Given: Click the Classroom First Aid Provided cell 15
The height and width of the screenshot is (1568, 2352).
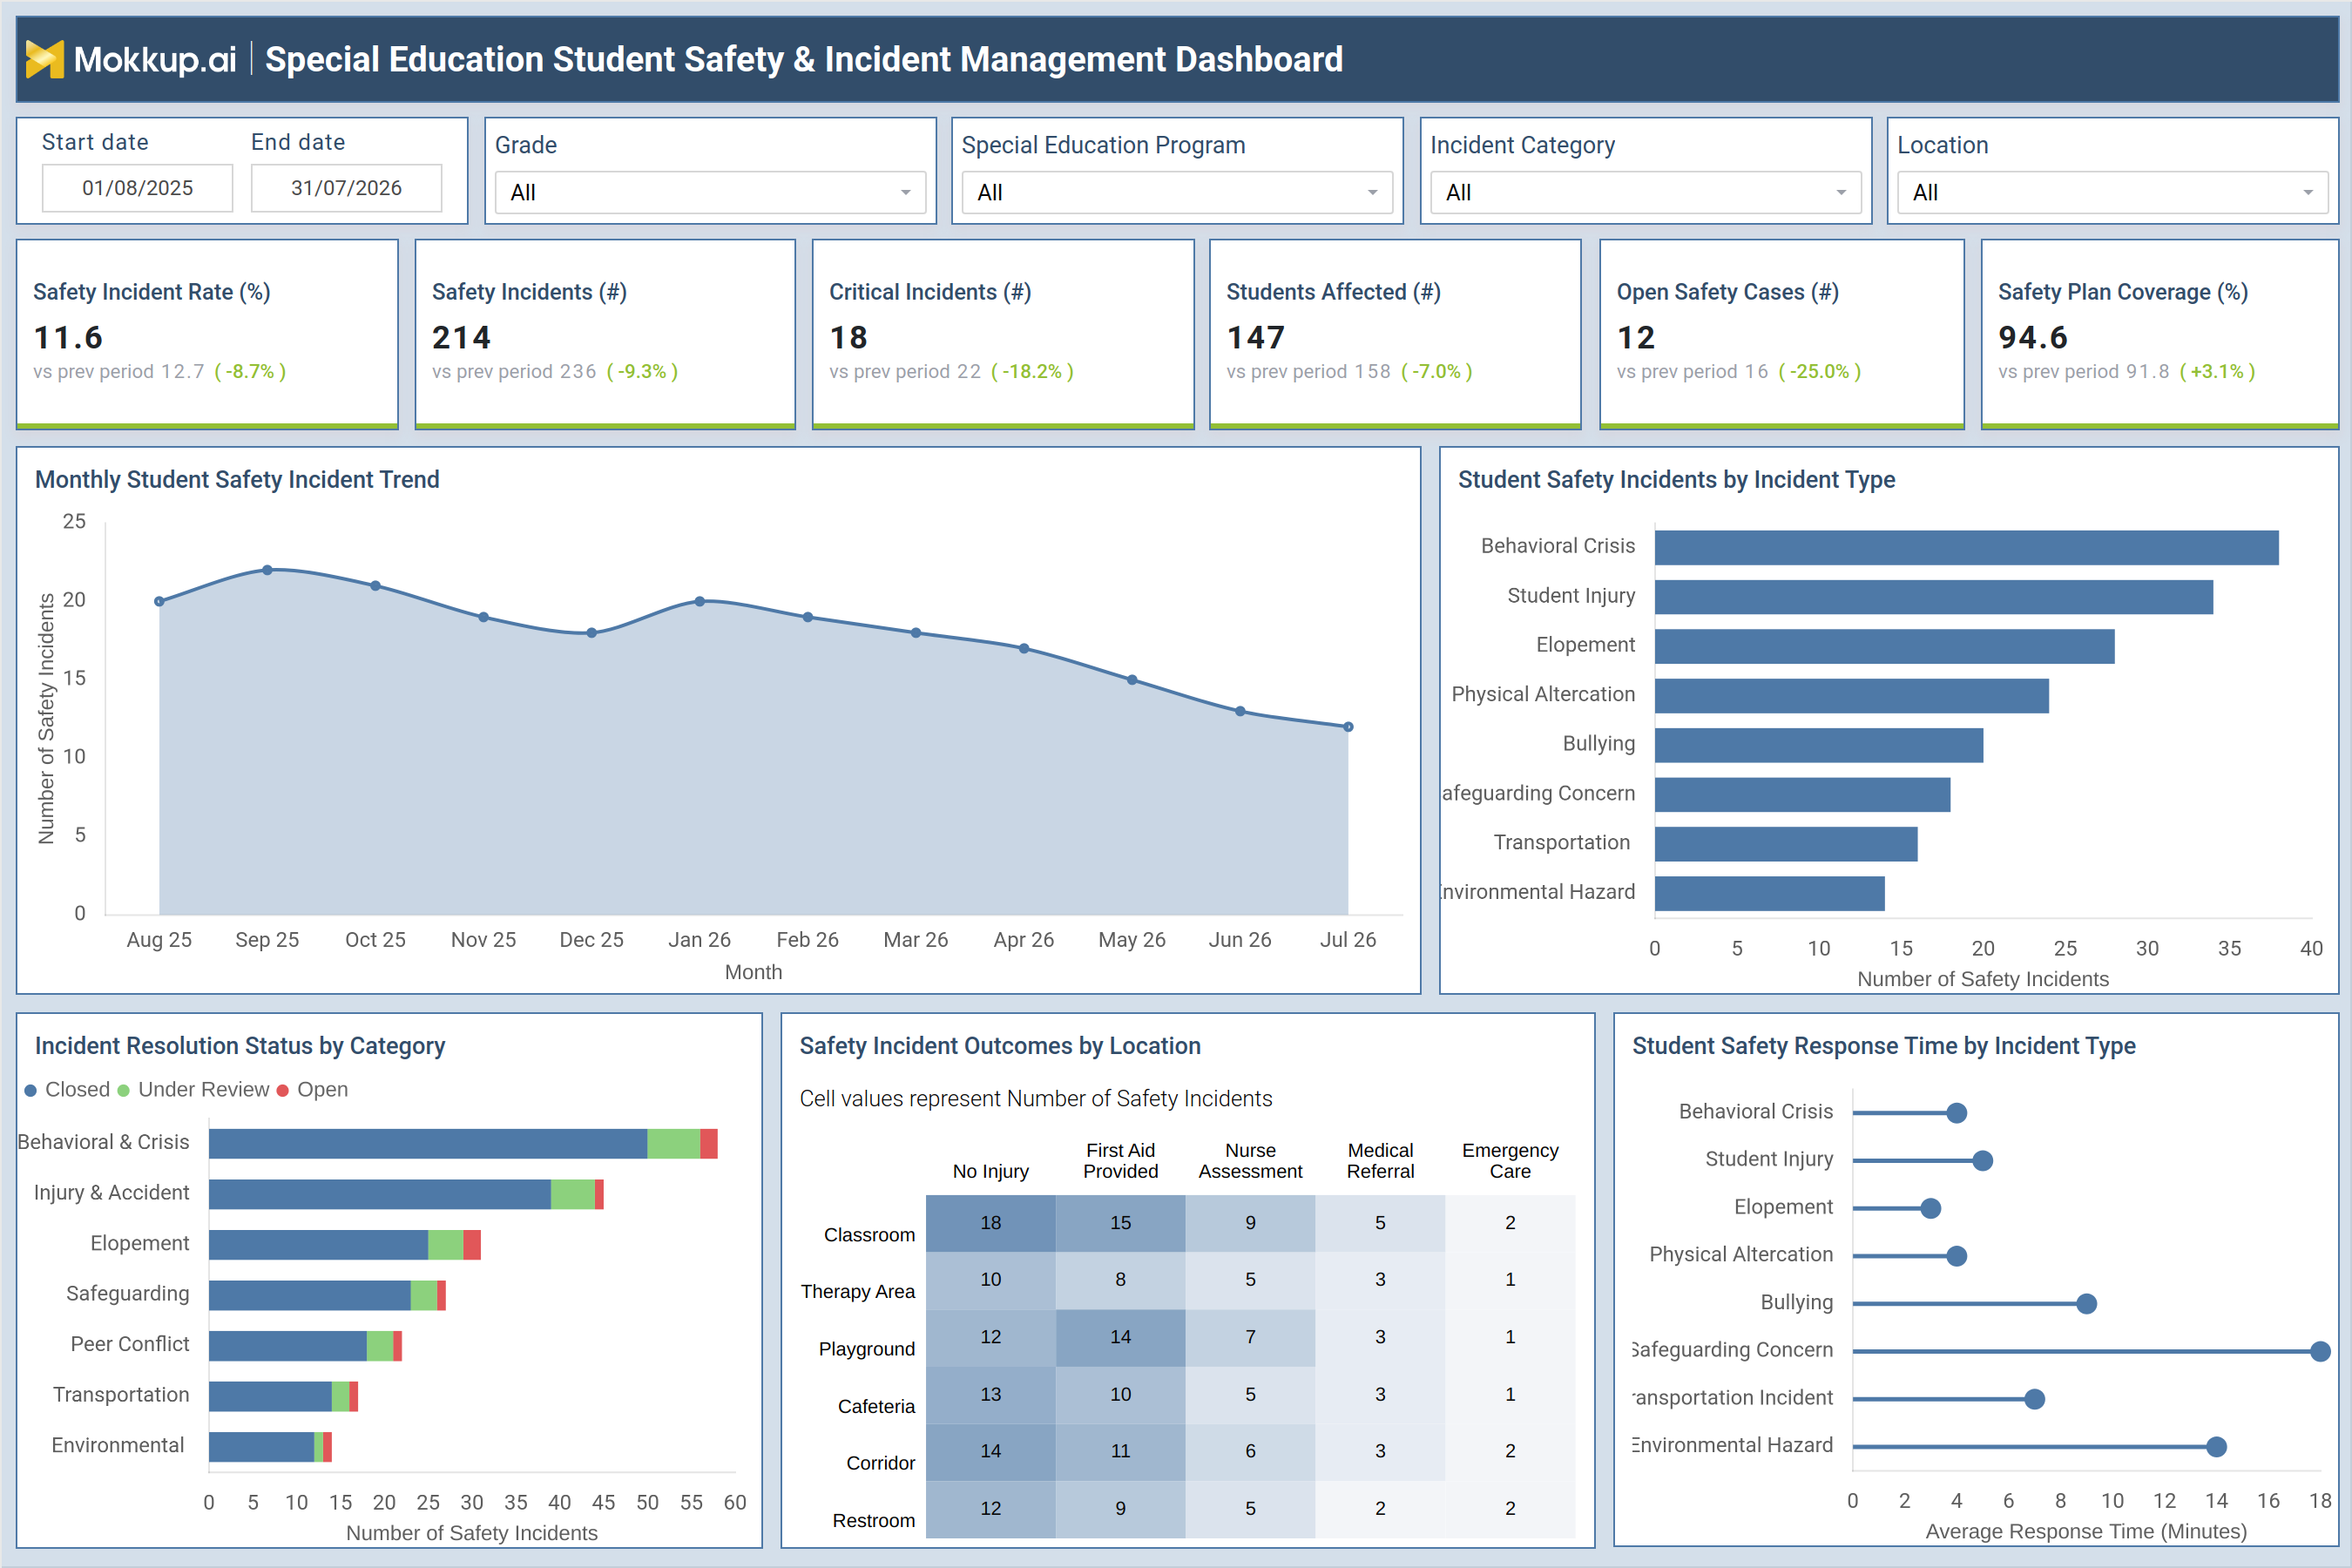Looking at the screenshot, I should [x=1120, y=1223].
